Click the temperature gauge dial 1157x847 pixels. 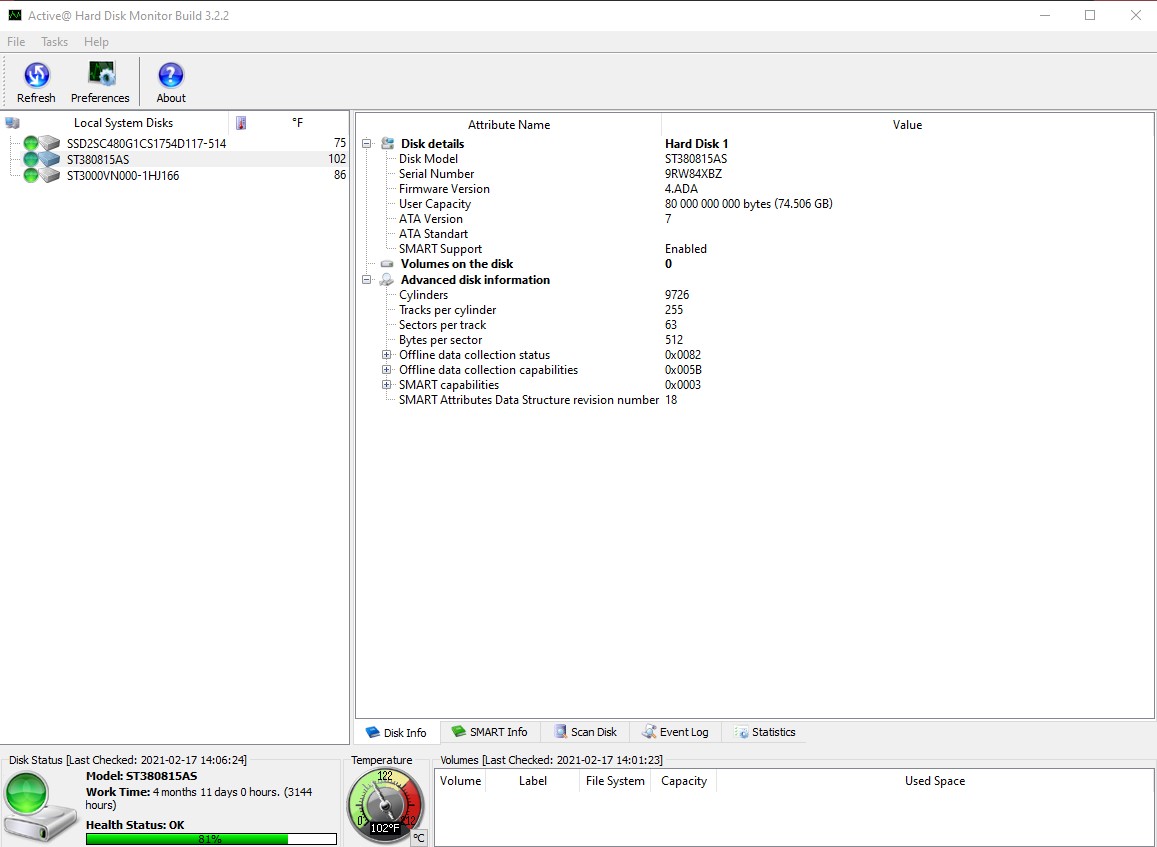385,804
